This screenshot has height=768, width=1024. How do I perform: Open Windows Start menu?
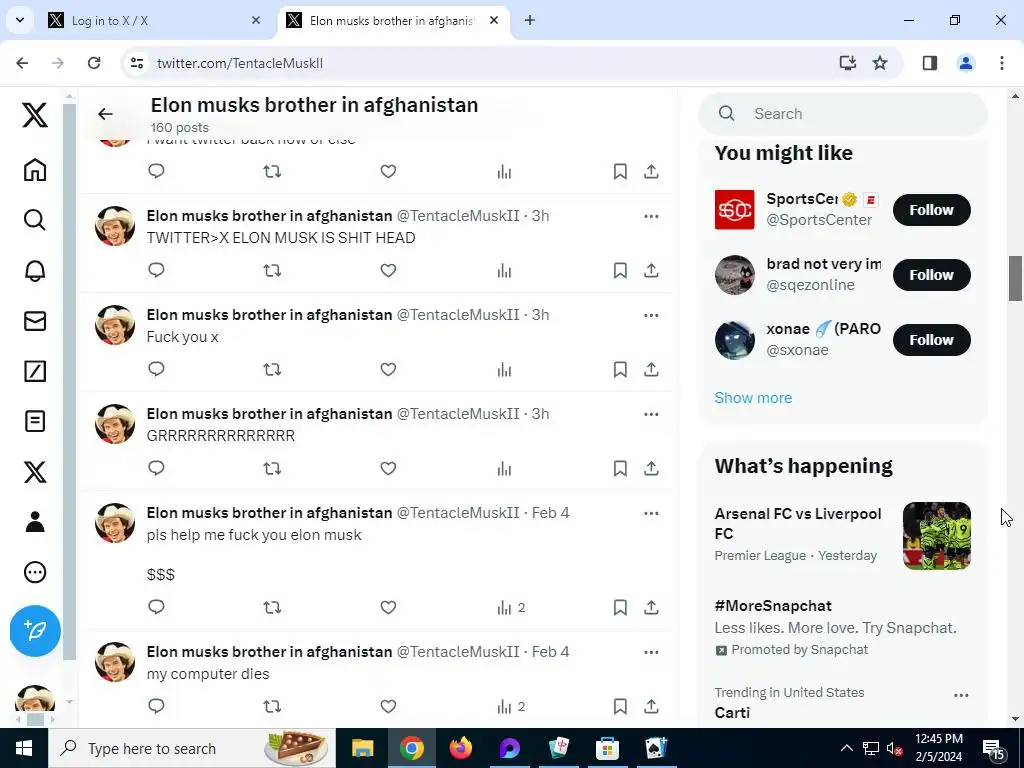(24, 748)
